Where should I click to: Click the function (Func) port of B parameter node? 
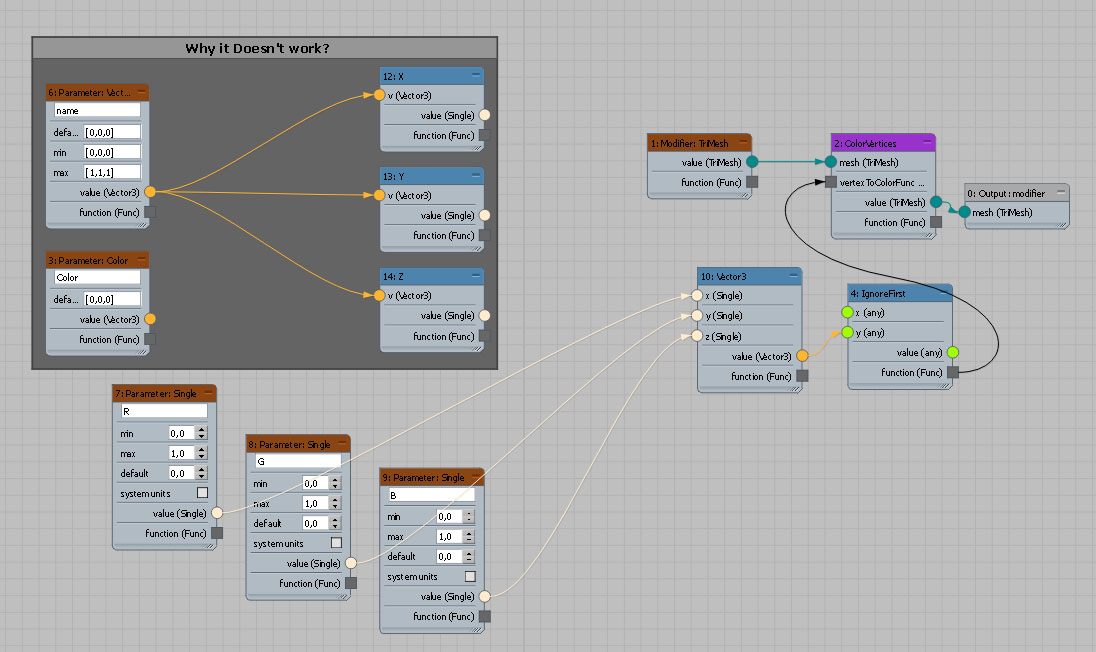pyautogui.click(x=484, y=616)
